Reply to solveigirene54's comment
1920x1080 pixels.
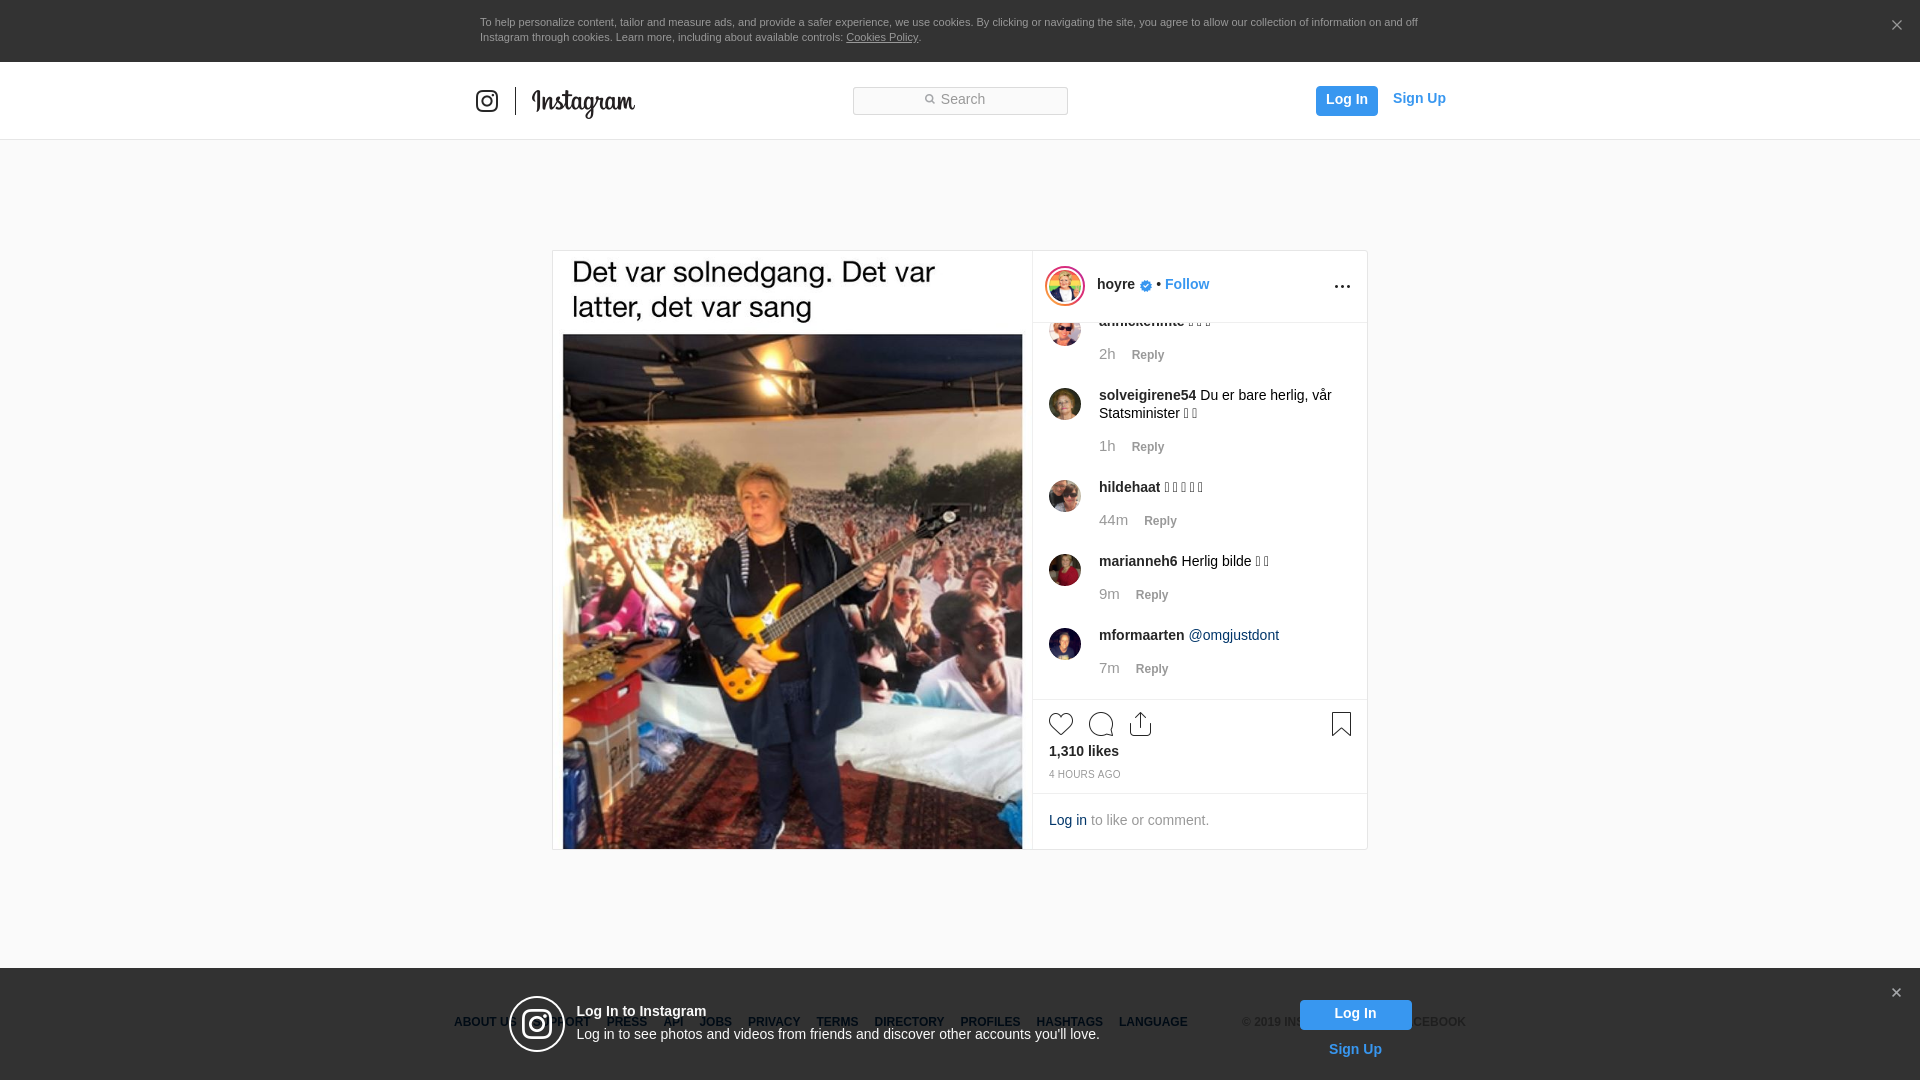tap(1148, 447)
